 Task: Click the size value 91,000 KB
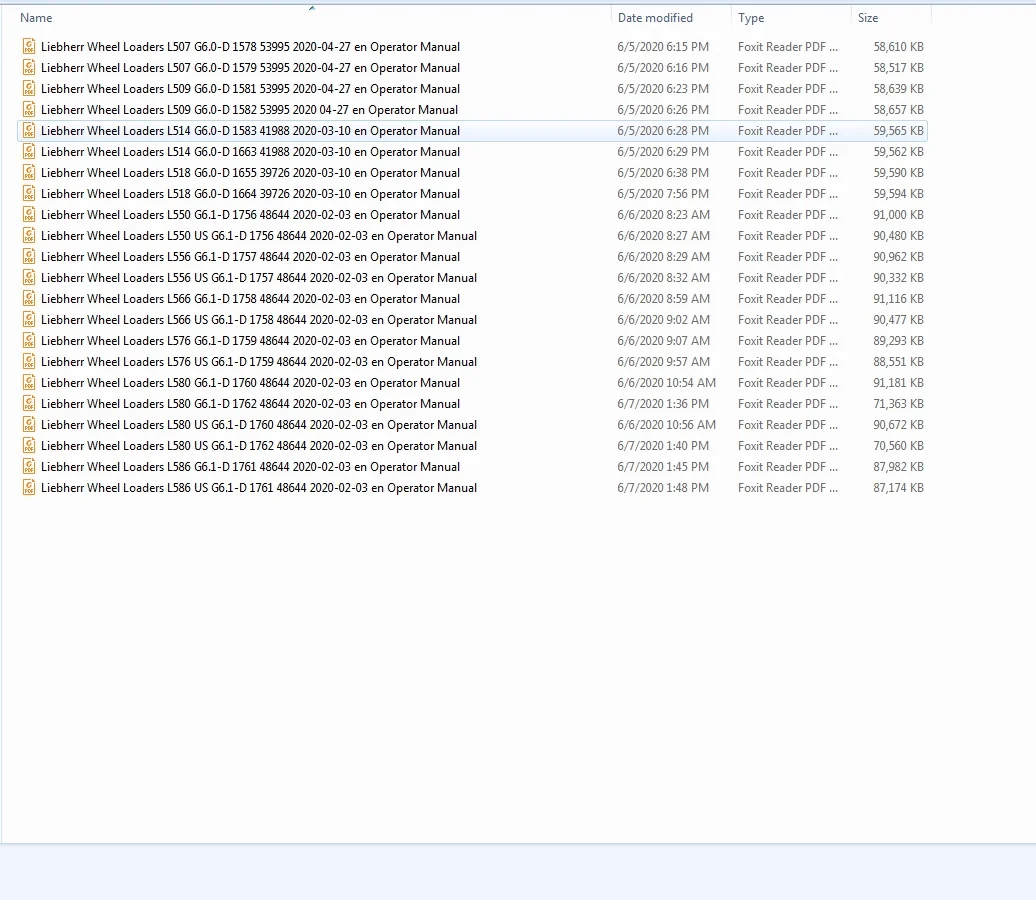(899, 215)
